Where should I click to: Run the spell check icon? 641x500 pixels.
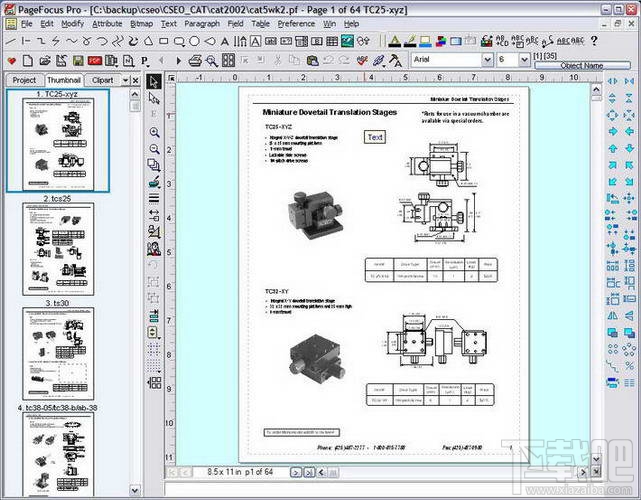pos(362,61)
